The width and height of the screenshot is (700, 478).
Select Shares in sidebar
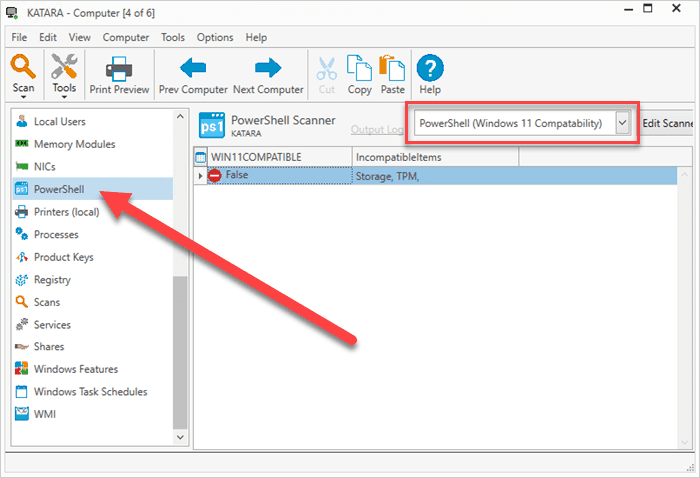coord(92,346)
